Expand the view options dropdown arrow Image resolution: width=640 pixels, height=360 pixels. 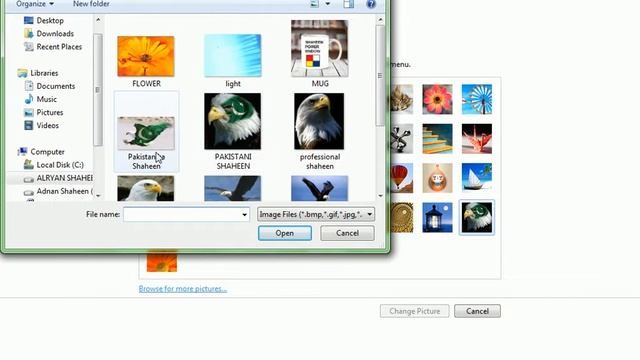[x=327, y=4]
